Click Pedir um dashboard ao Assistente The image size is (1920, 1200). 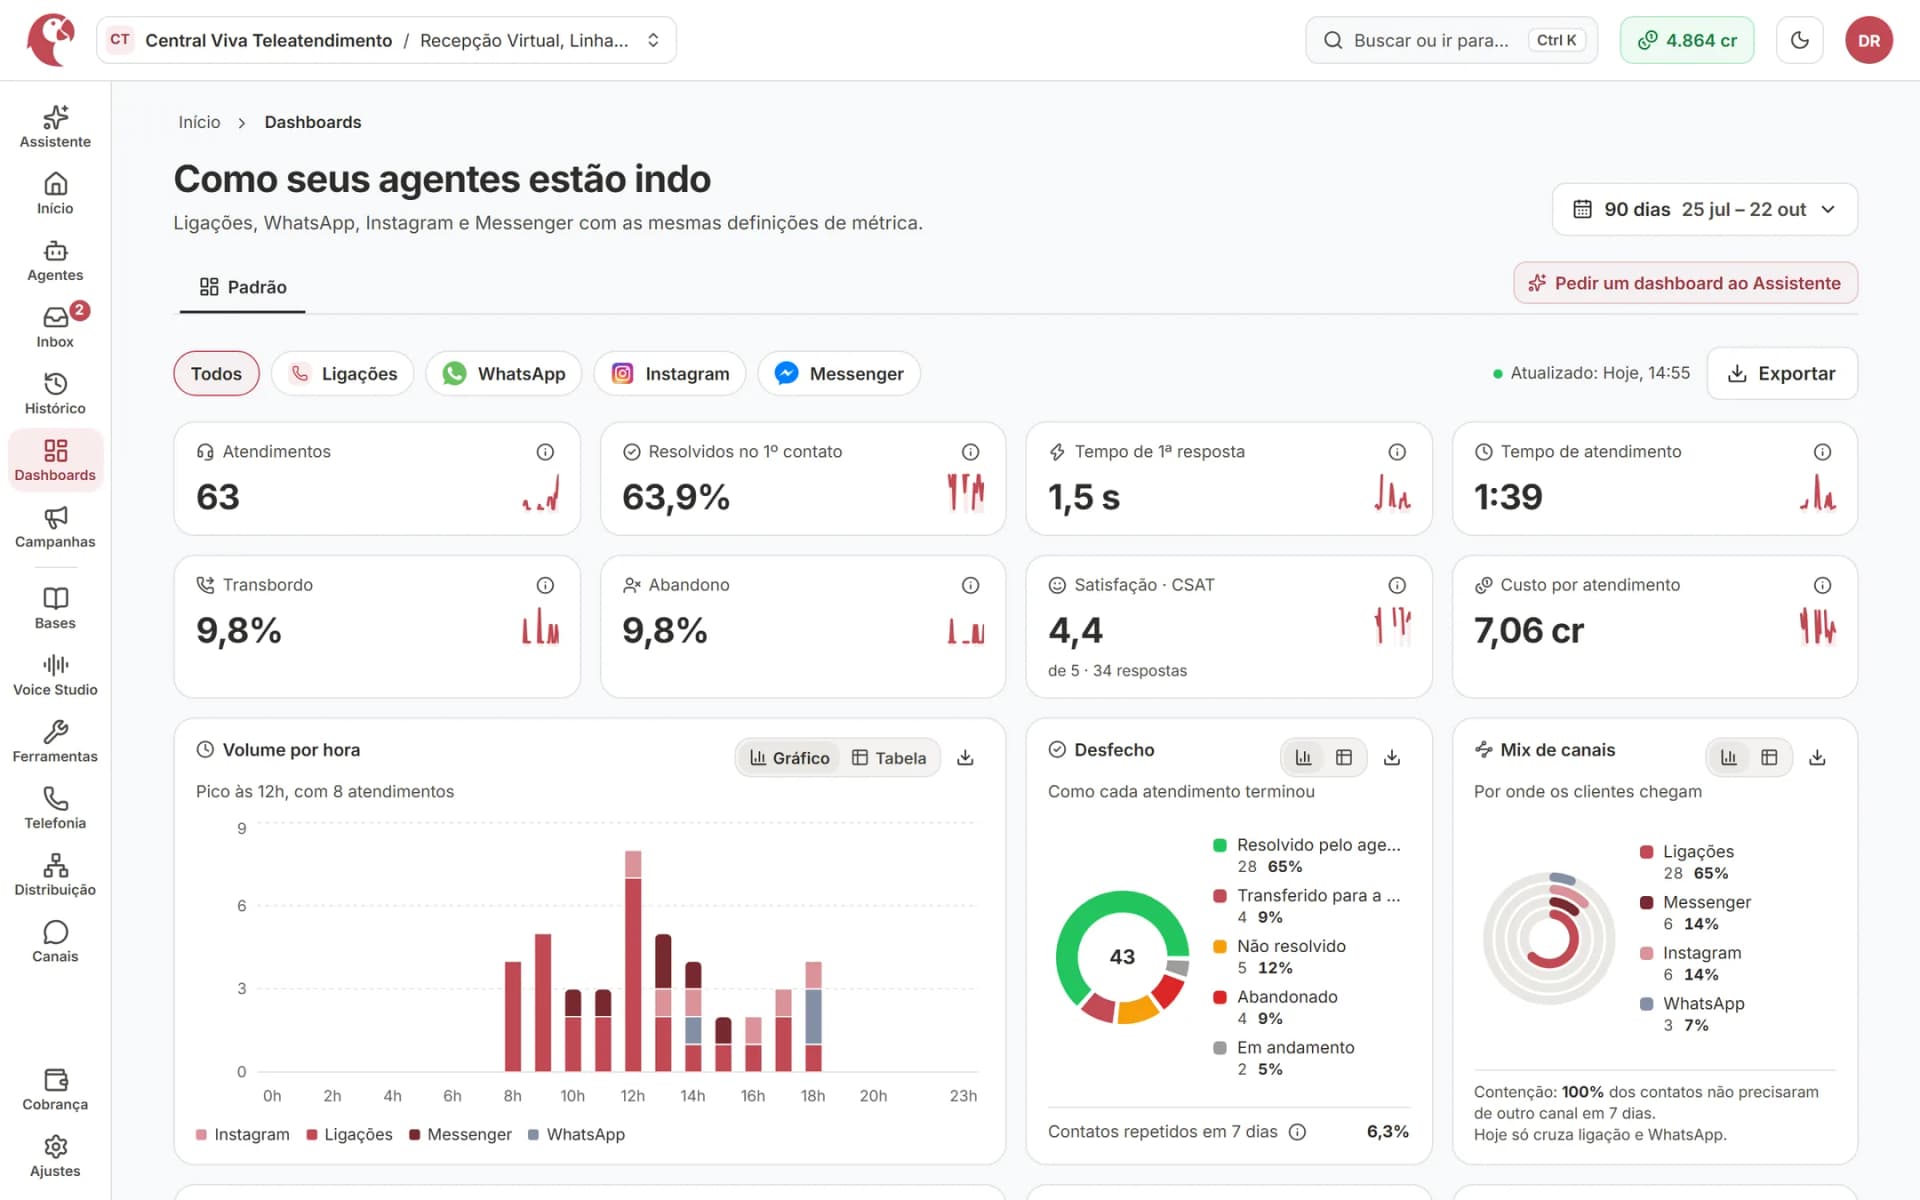[x=1685, y=283]
